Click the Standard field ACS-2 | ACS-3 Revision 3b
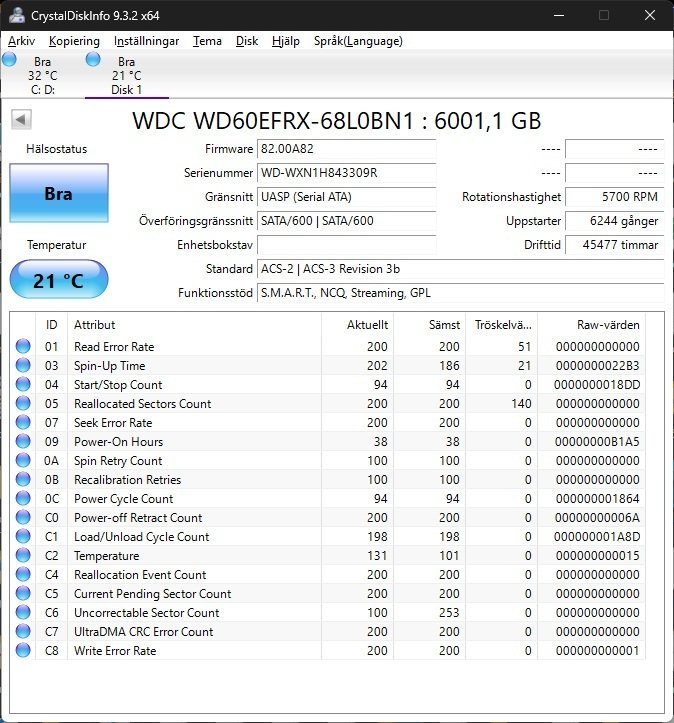674x723 pixels. pos(460,269)
